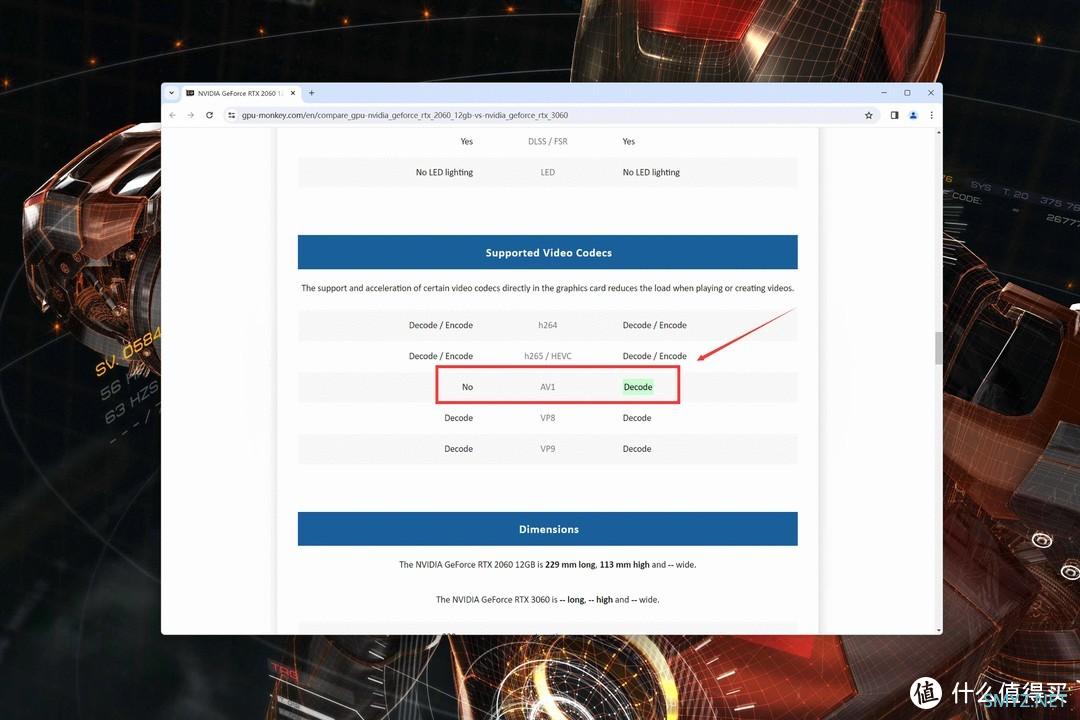This screenshot has width=1080, height=720.
Task: Open the Chrome profile menu
Action: (913, 115)
